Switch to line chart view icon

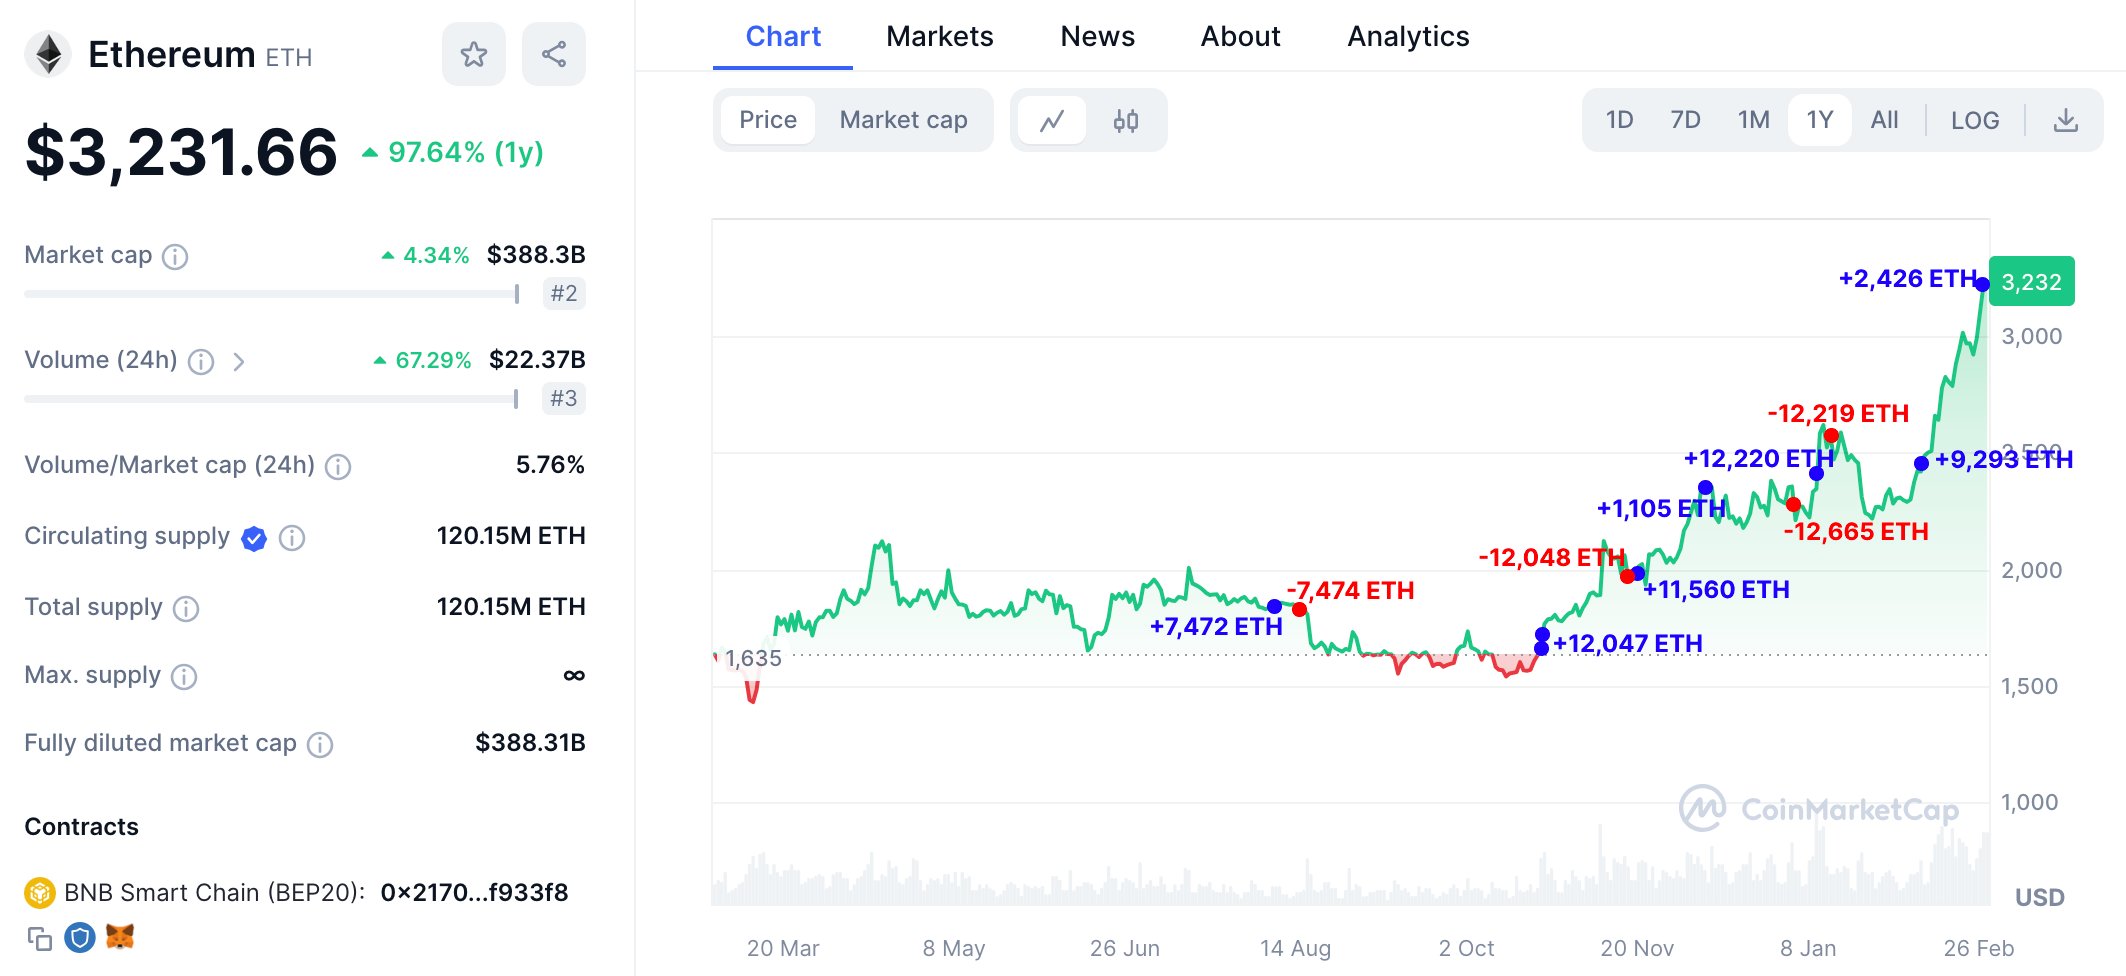click(x=1052, y=121)
